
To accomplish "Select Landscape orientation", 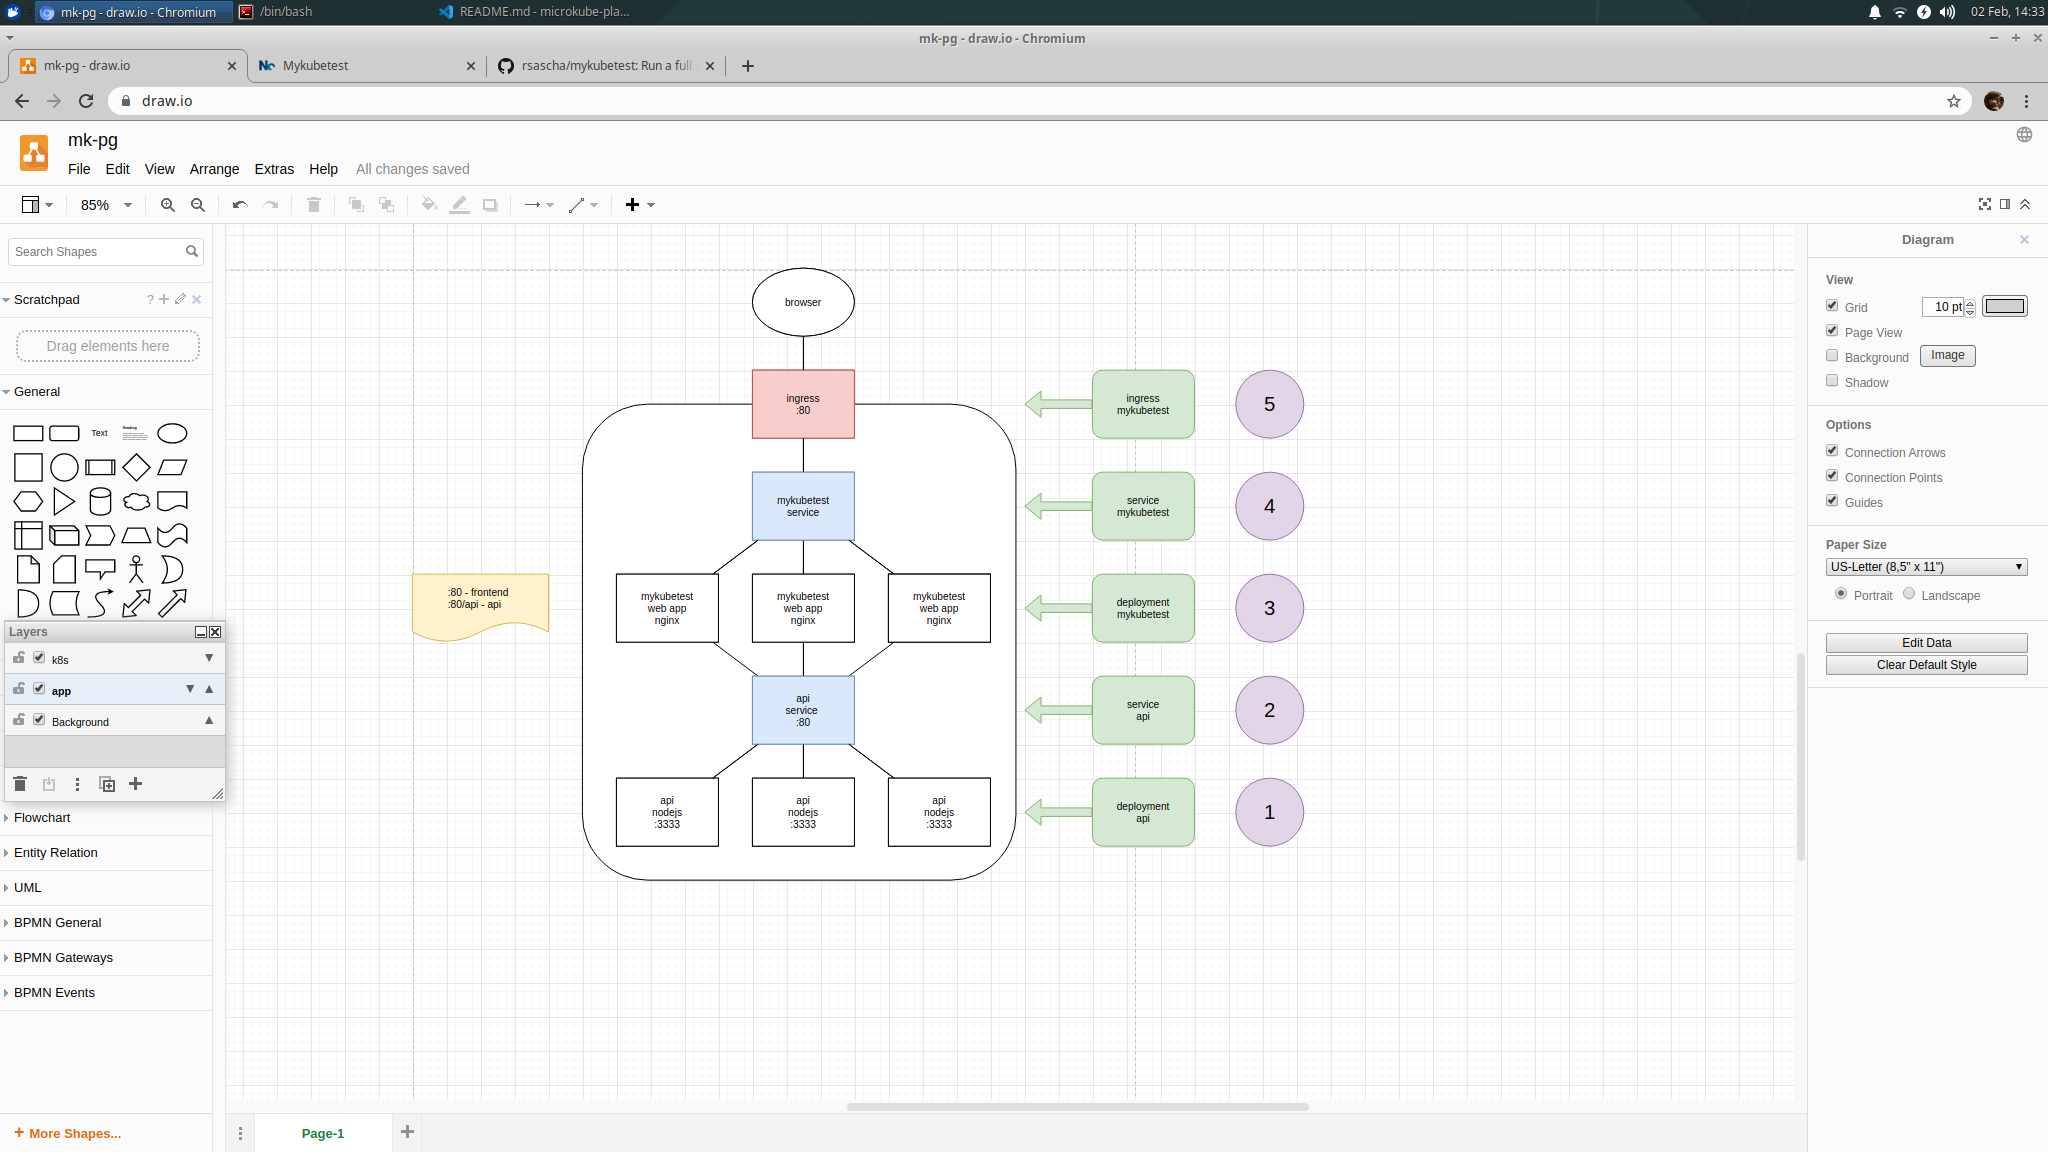I will (x=1909, y=594).
